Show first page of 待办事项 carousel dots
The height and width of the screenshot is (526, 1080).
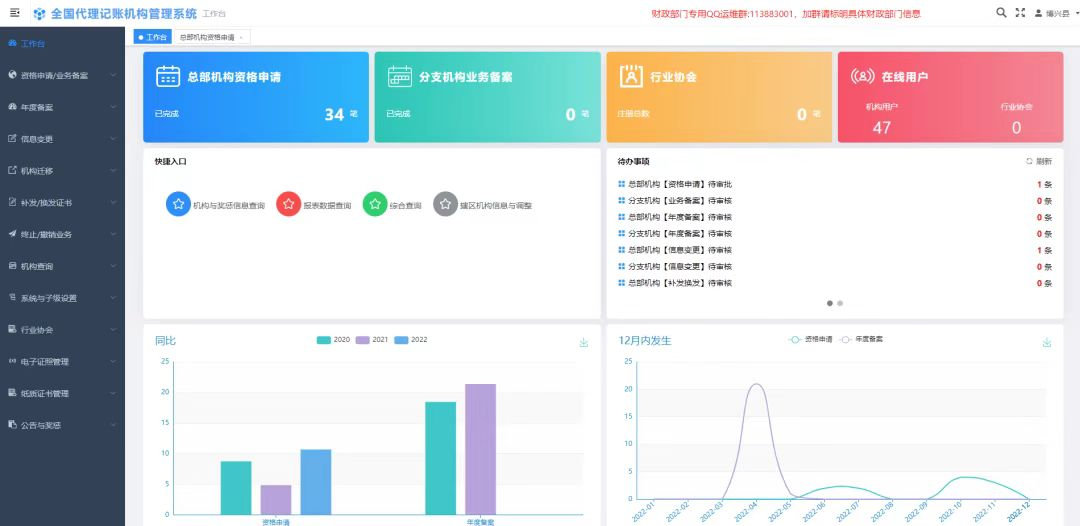click(x=830, y=303)
